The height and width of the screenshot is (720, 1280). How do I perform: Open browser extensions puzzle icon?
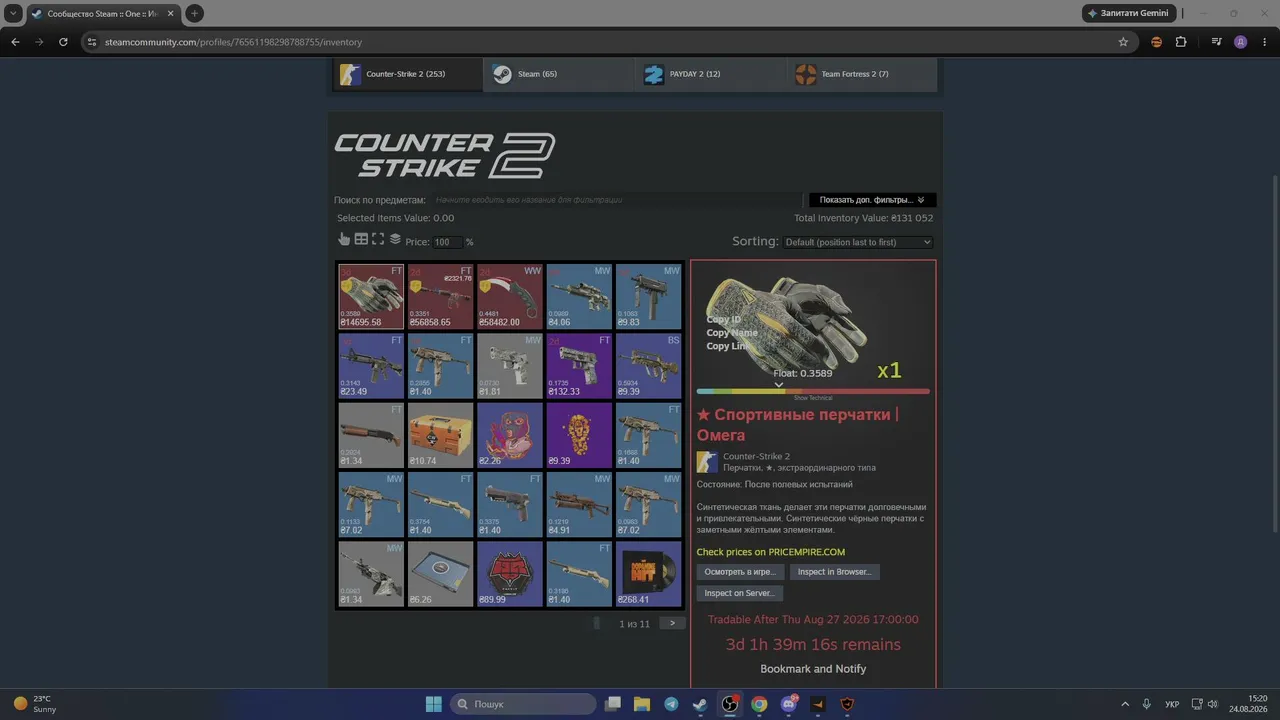(x=1181, y=42)
